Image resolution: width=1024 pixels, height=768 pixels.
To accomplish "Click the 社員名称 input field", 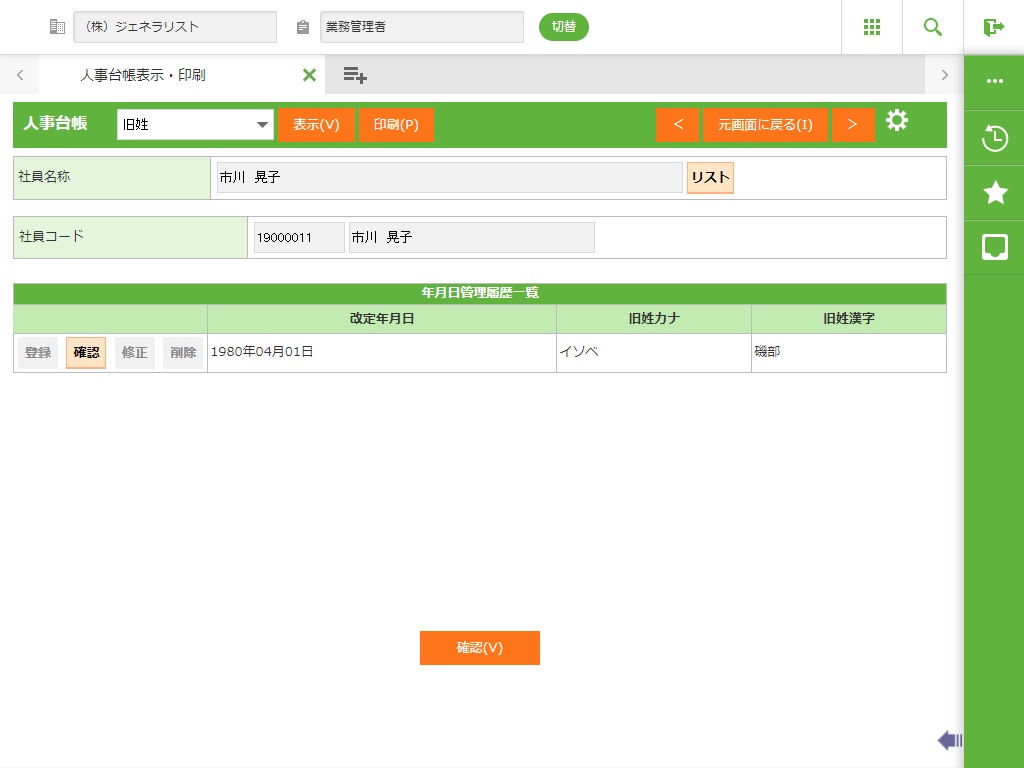I will pos(450,178).
